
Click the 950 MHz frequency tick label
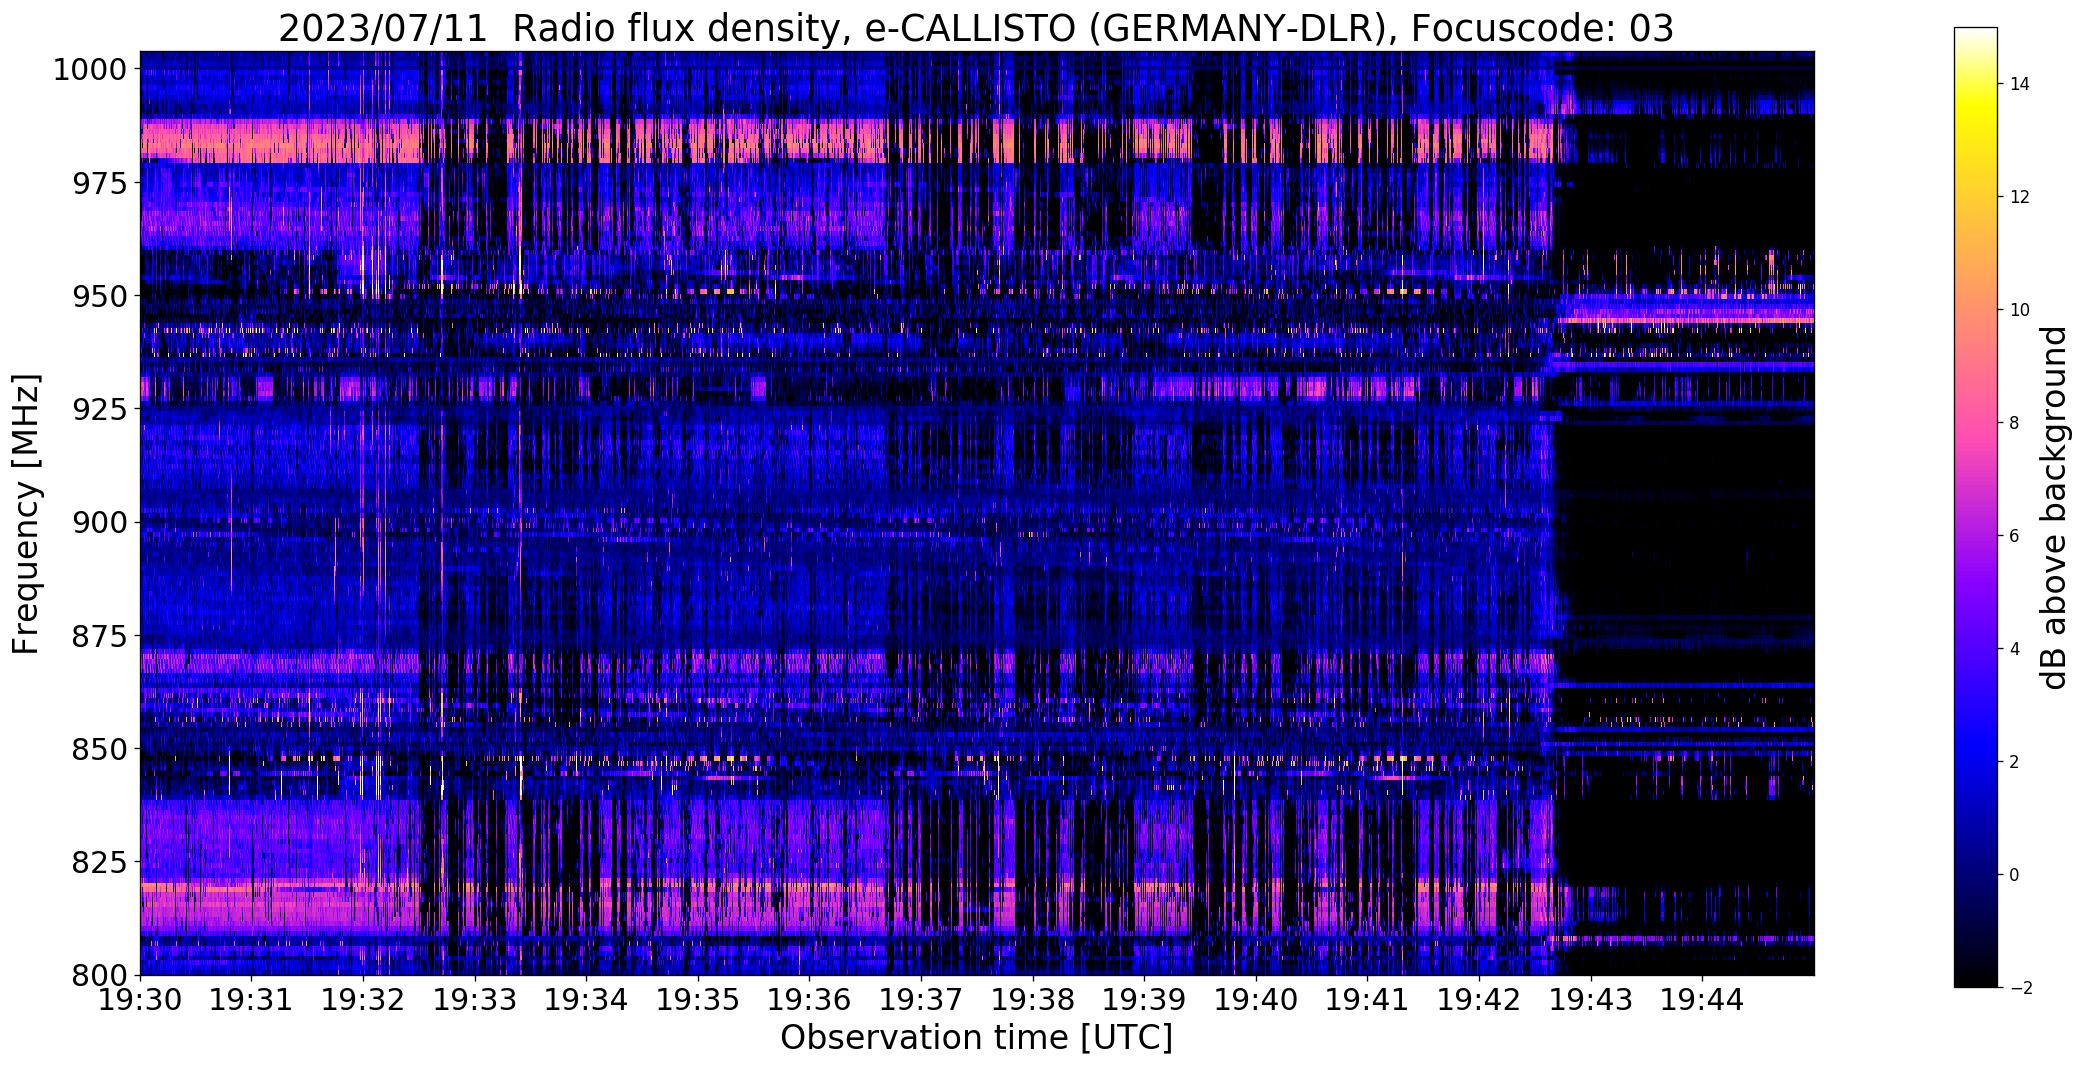click(x=100, y=296)
